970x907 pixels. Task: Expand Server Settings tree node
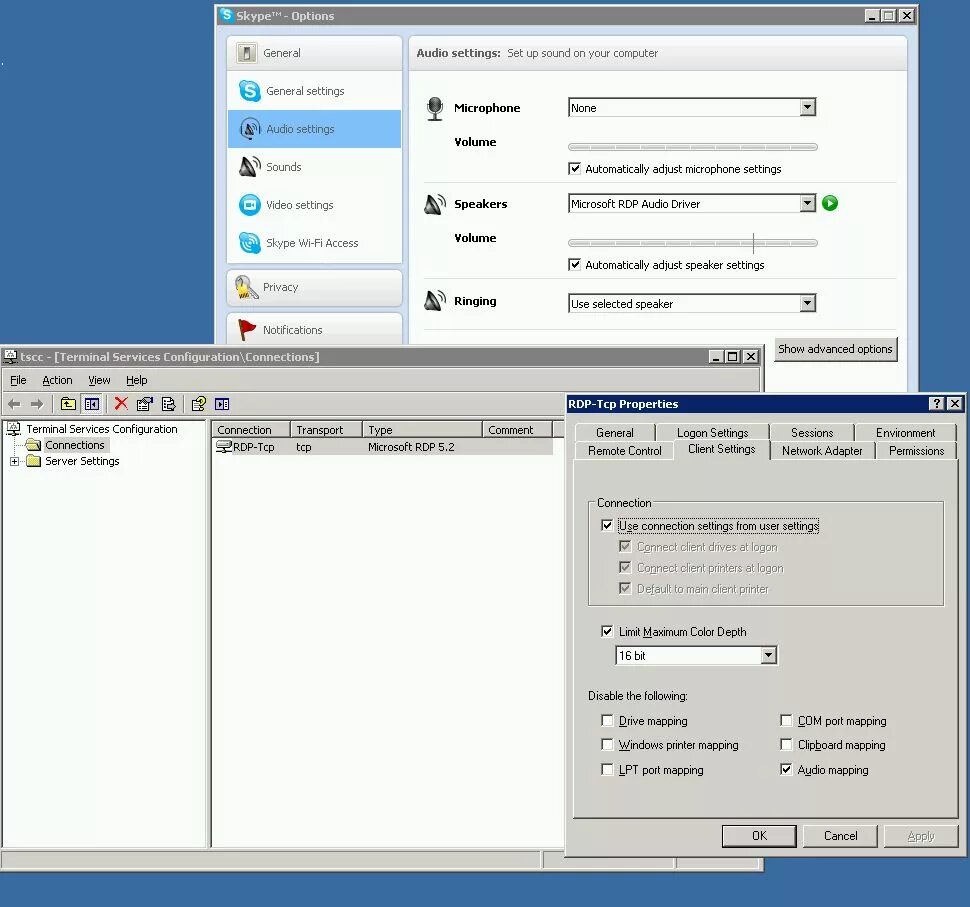(x=14, y=461)
